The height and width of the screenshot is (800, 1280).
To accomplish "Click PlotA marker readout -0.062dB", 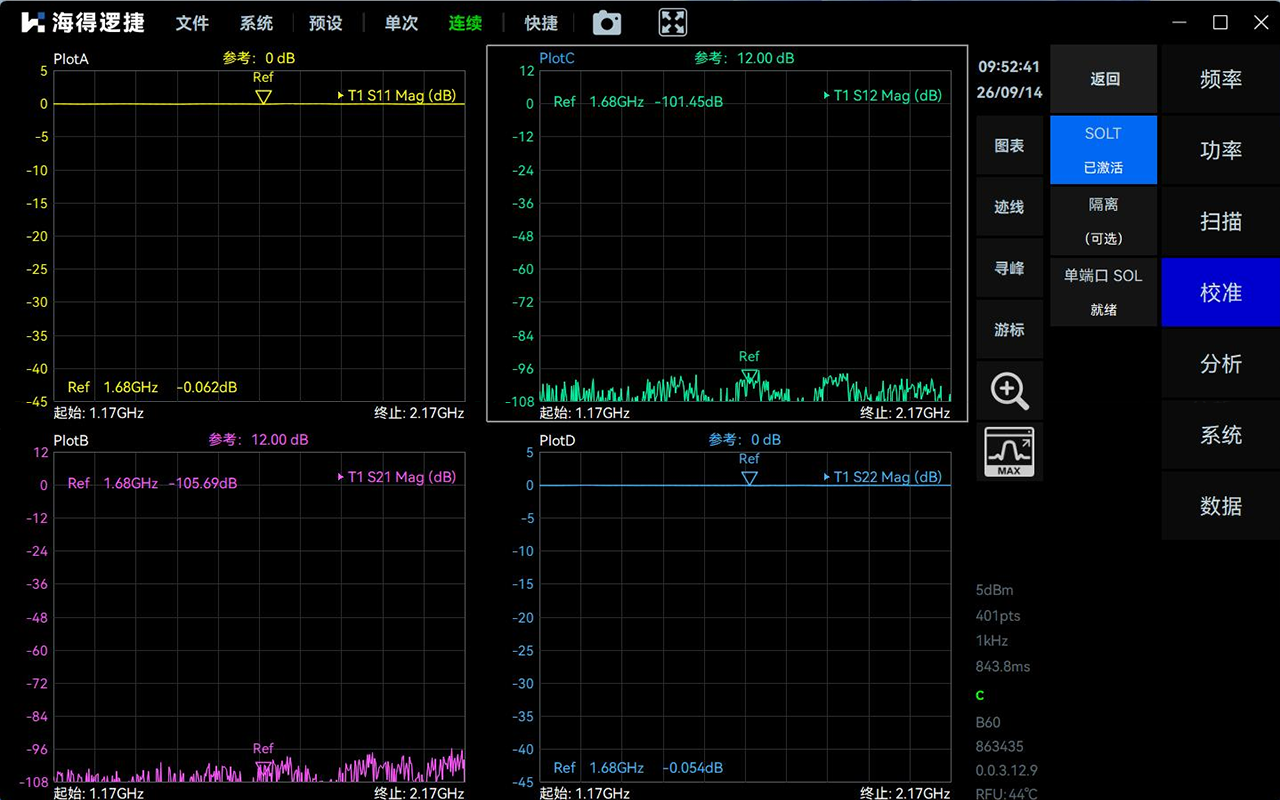I will coord(207,387).
